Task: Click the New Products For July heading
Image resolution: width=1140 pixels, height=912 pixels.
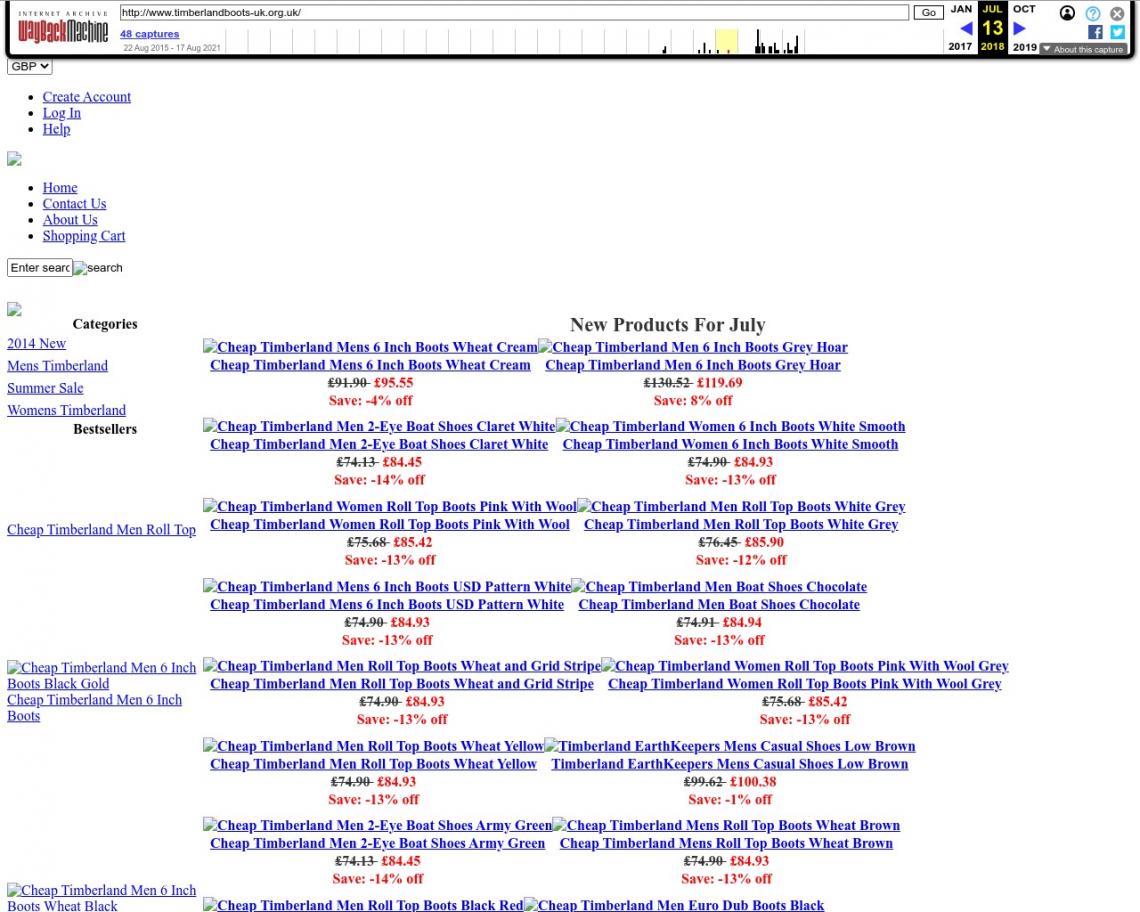Action: click(x=667, y=324)
